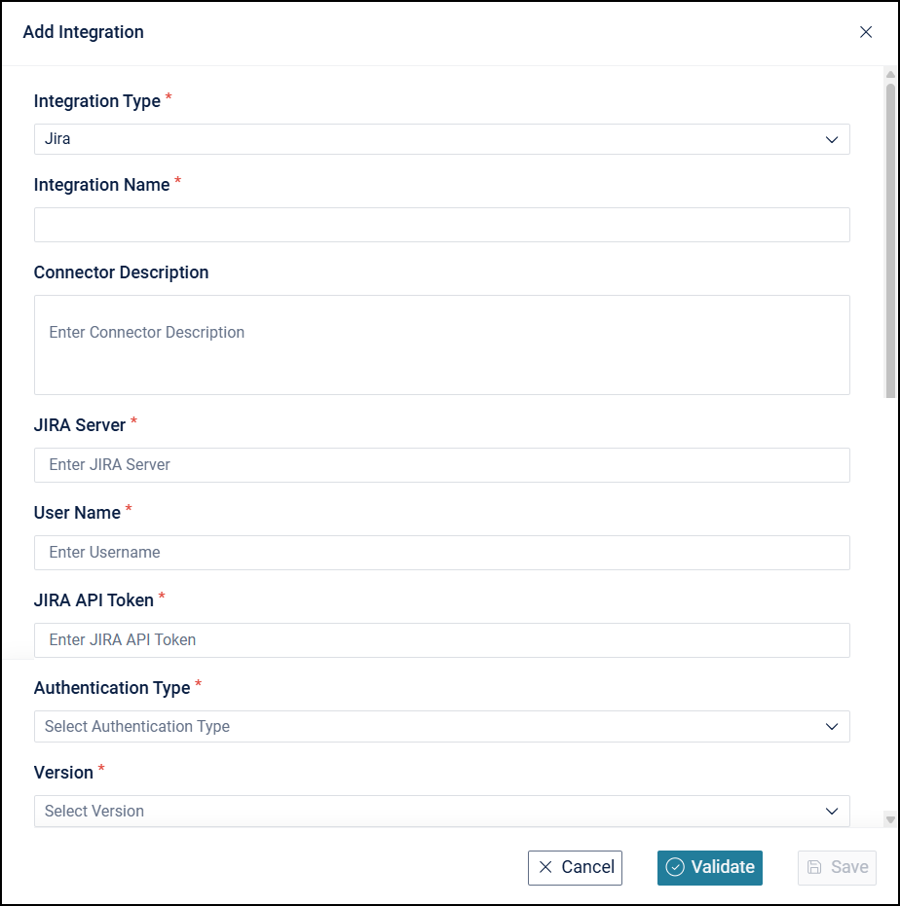Screen dimensions: 900x906
Task: Click the X icon in Cancel button
Action: pyautogui.click(x=546, y=867)
